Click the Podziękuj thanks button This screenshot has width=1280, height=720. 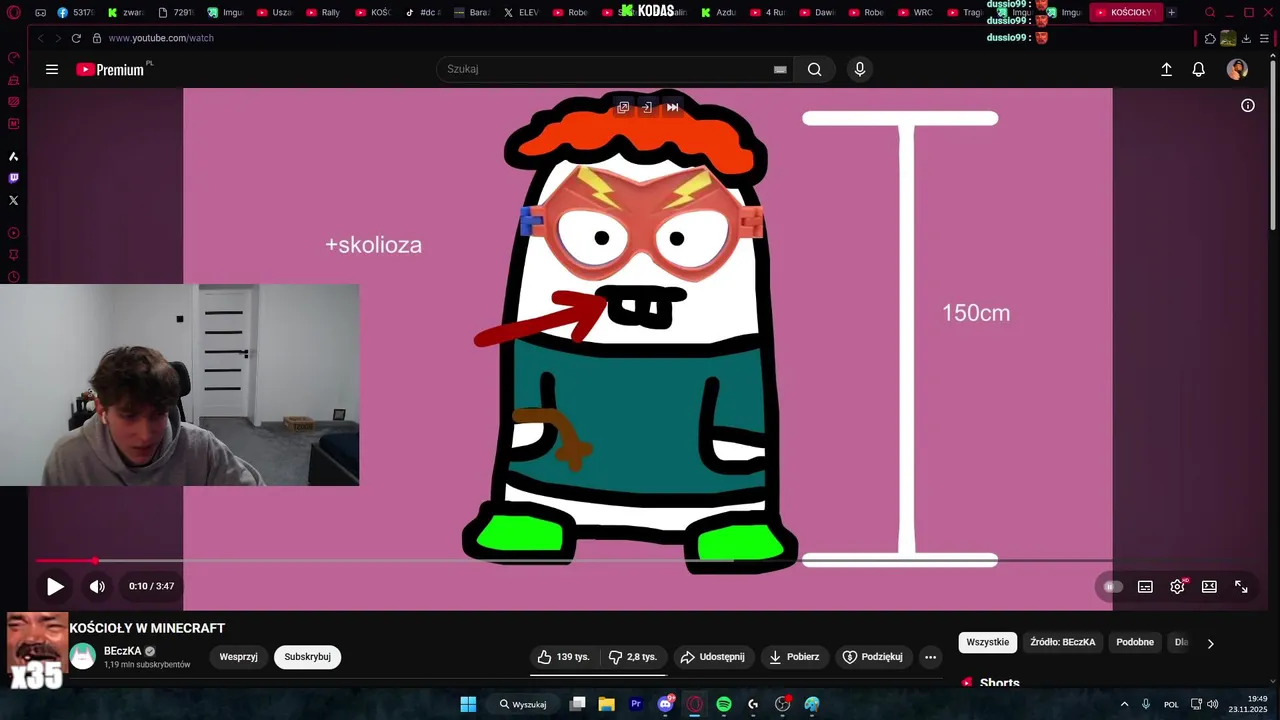874,657
